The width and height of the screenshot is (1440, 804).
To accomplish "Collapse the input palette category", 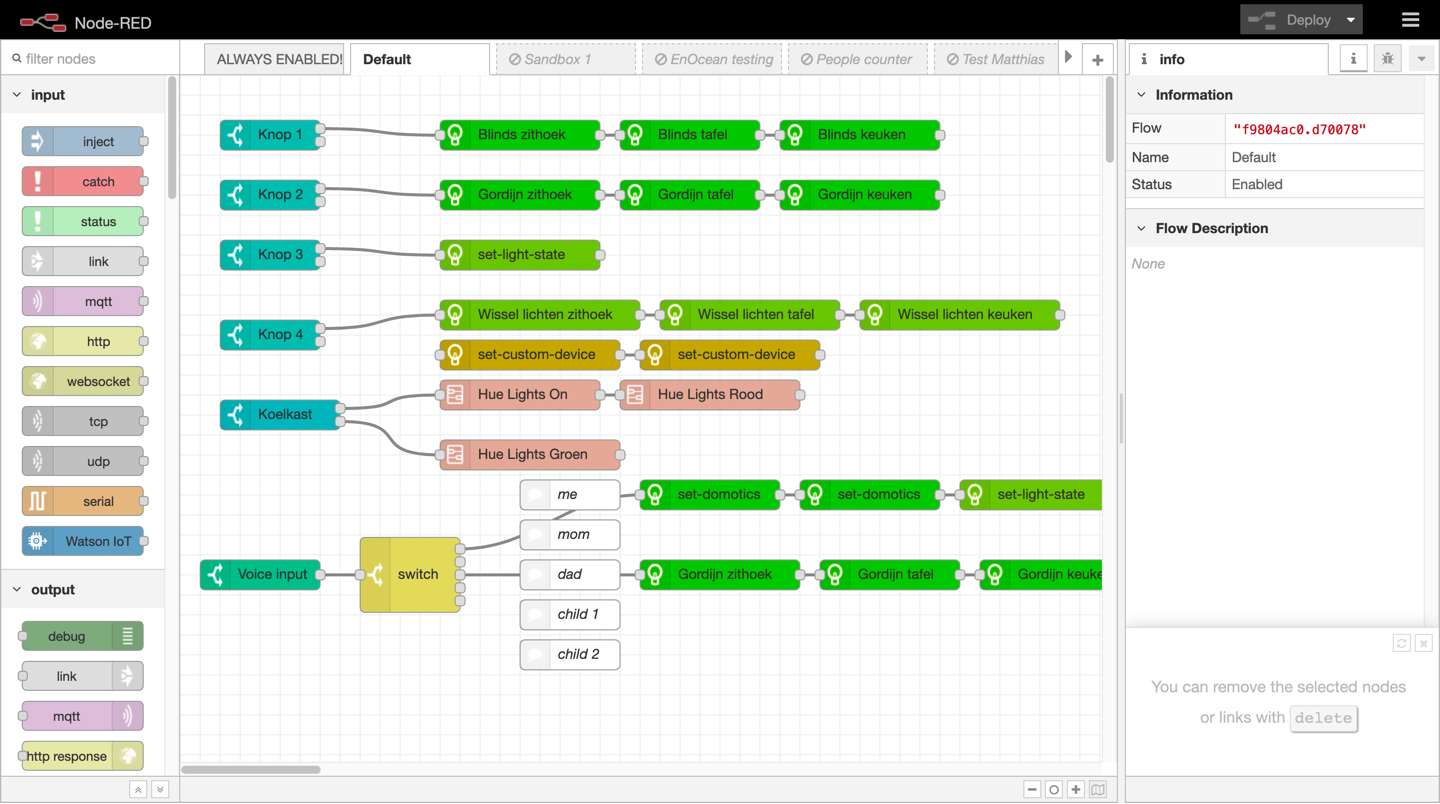I will [x=17, y=95].
